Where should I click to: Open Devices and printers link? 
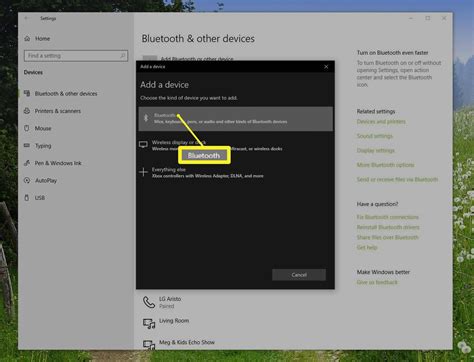coord(381,122)
